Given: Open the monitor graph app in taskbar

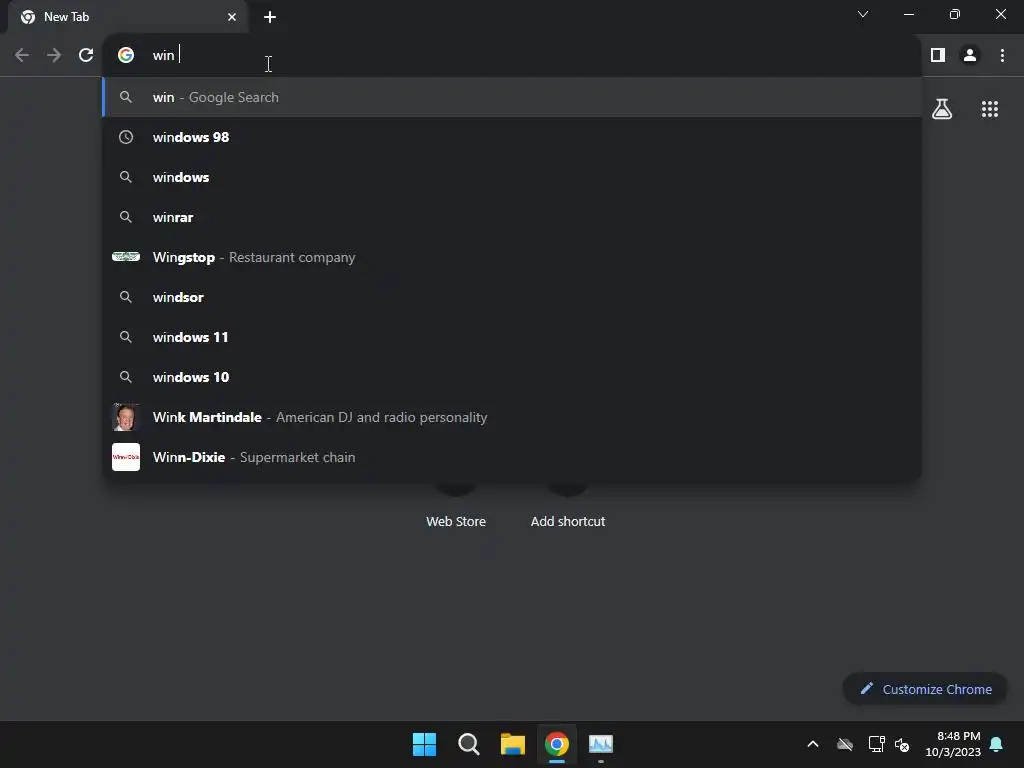Looking at the screenshot, I should point(601,744).
